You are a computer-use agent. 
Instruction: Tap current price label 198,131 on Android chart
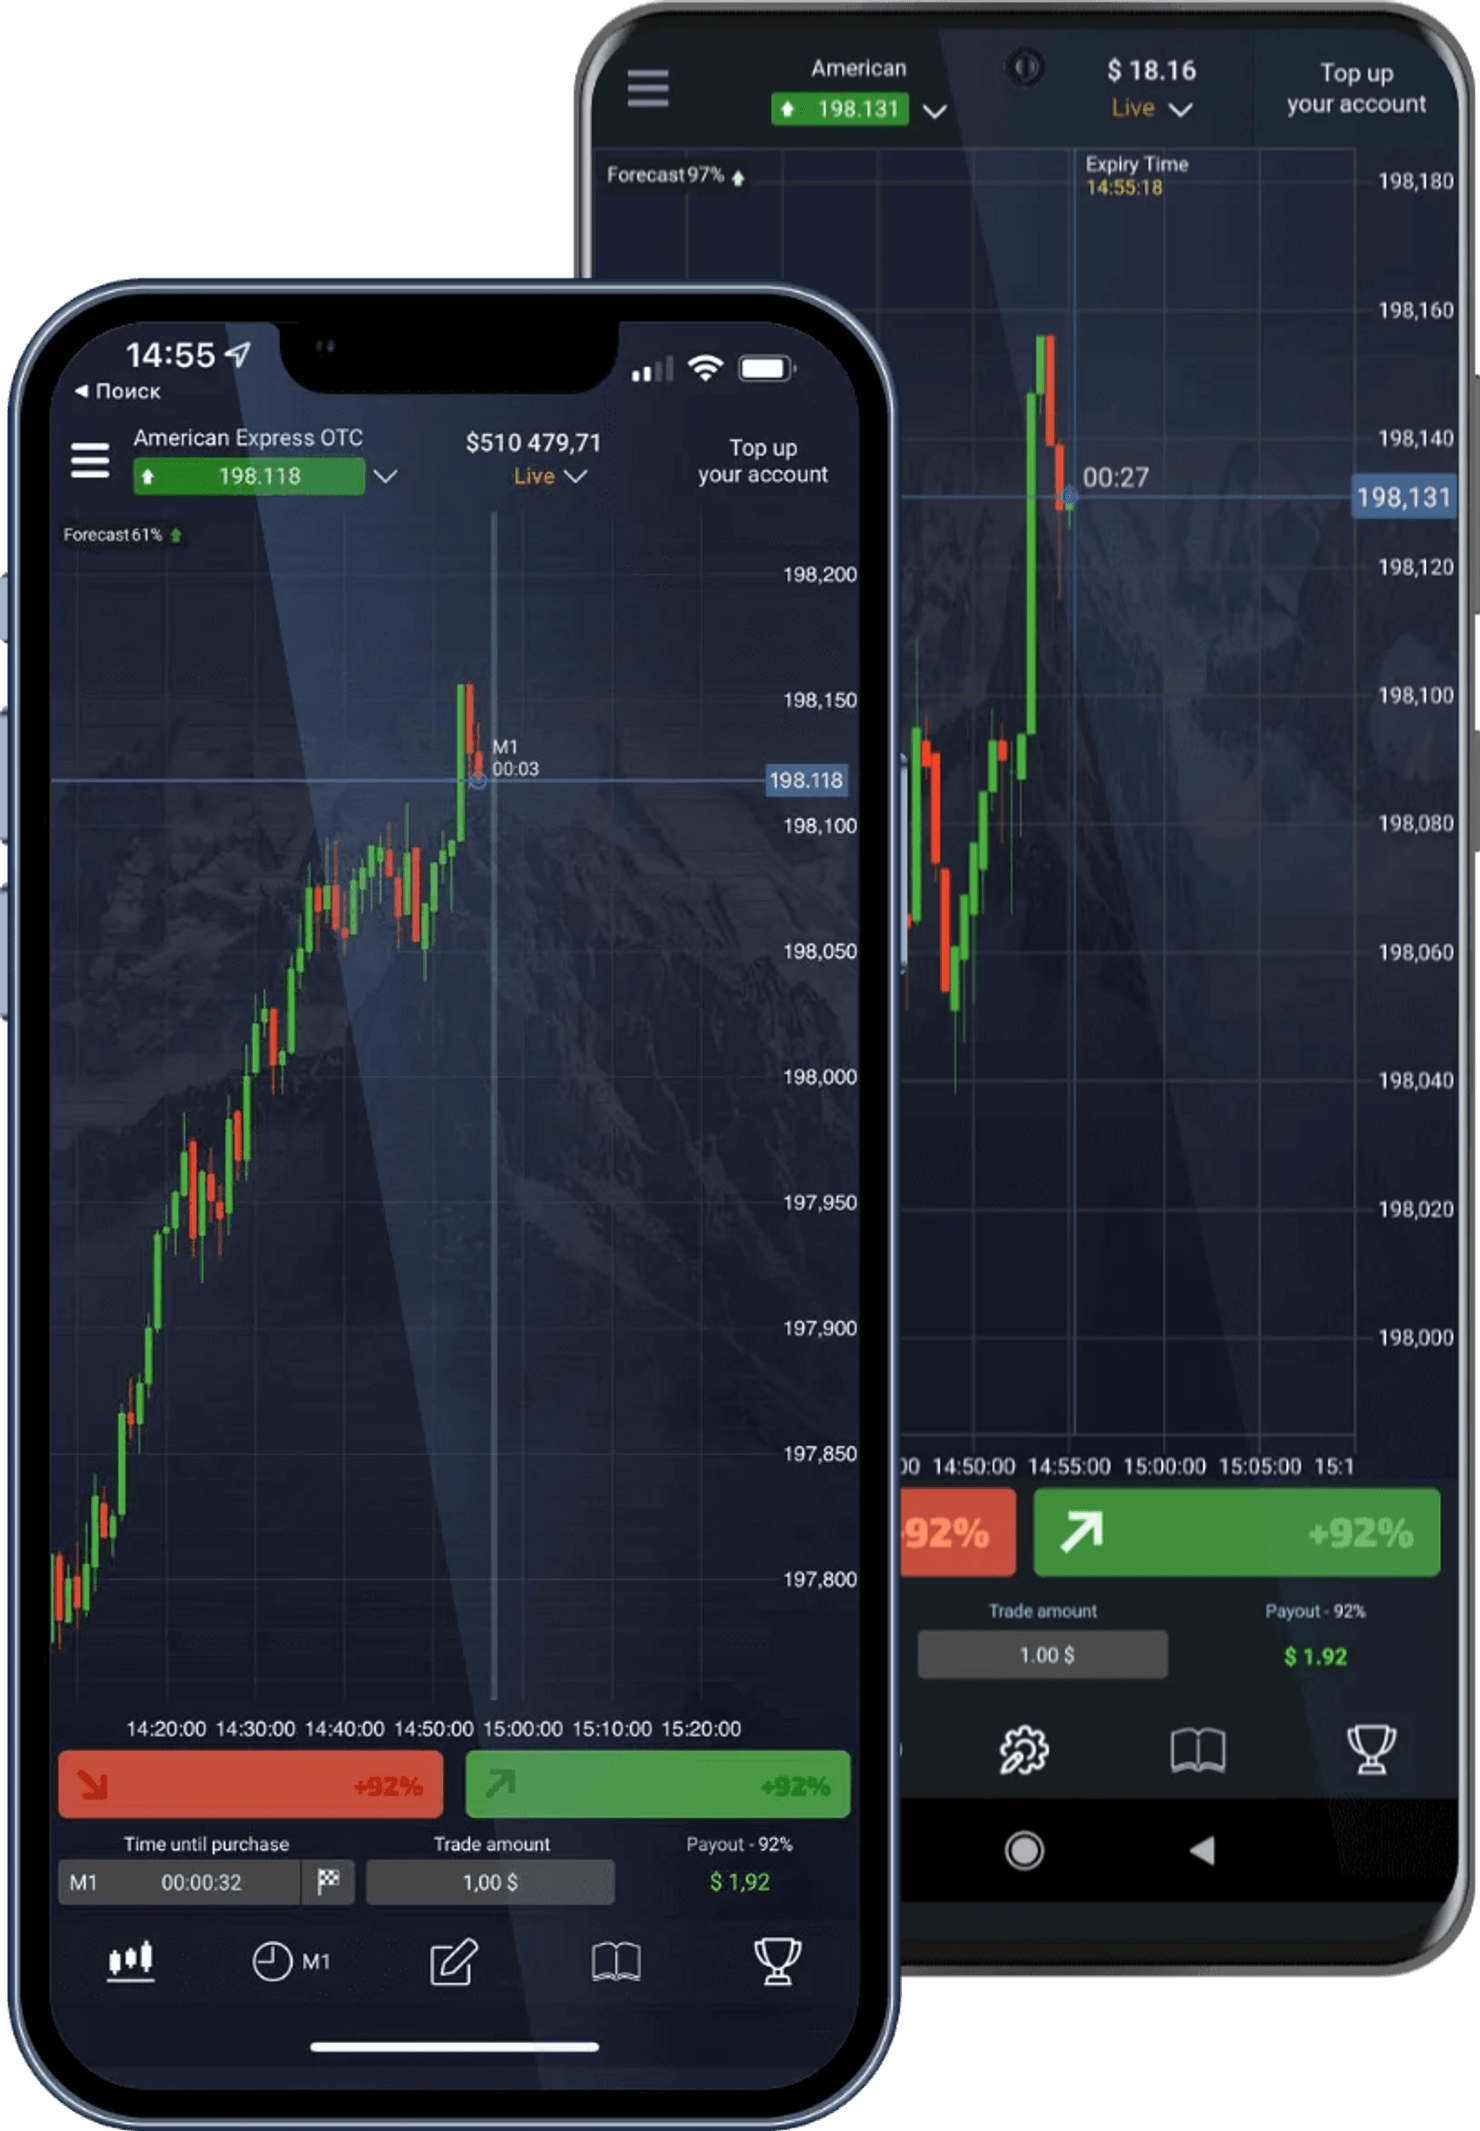point(1403,497)
